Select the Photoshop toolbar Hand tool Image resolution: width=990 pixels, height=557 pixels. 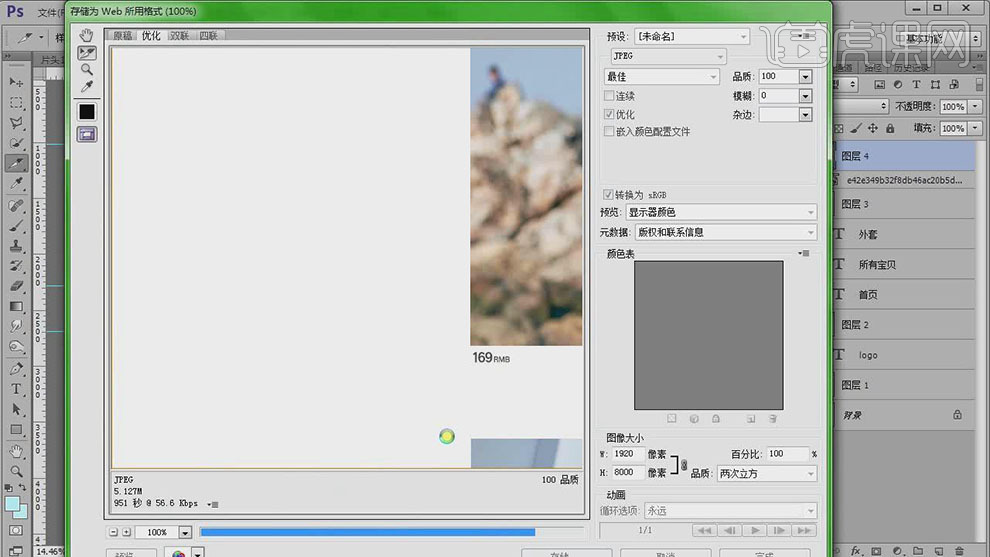(16, 451)
